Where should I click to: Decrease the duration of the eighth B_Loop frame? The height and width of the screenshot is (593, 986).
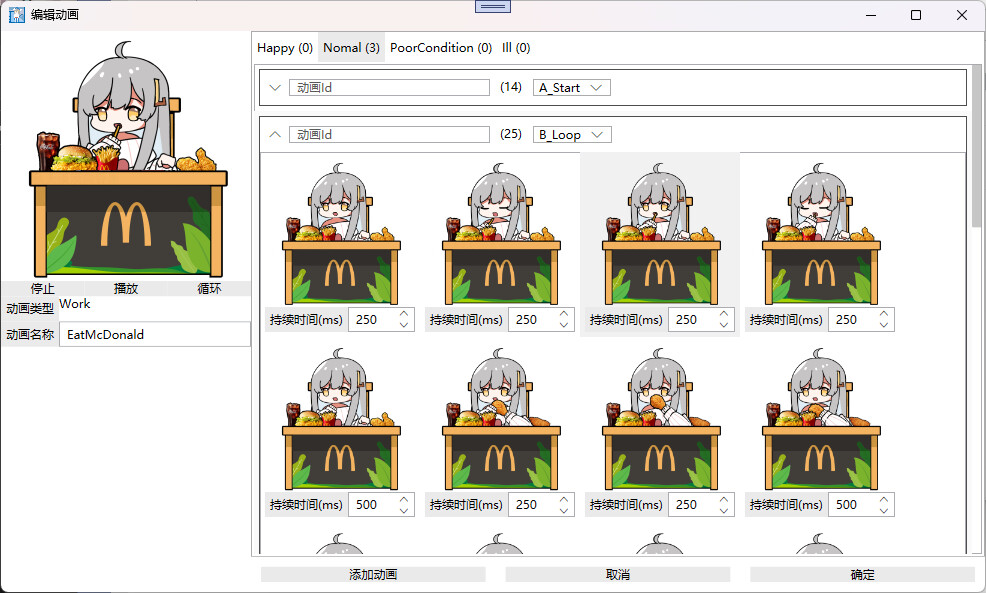coord(884,511)
